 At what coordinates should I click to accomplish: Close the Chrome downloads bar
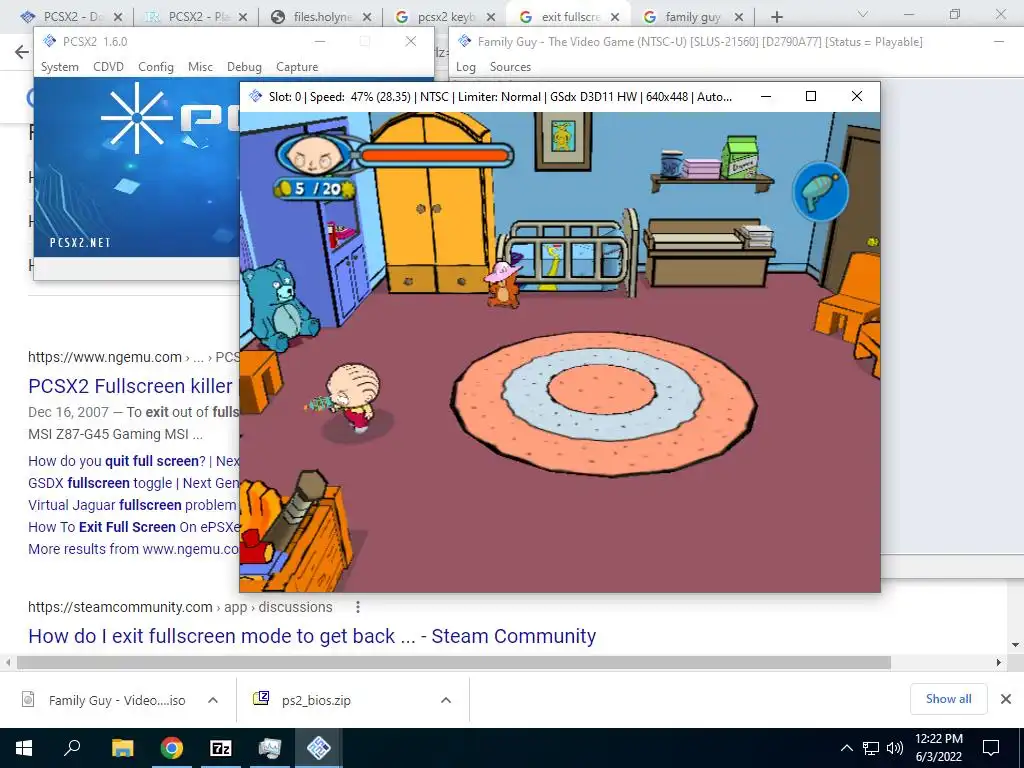(1006, 699)
